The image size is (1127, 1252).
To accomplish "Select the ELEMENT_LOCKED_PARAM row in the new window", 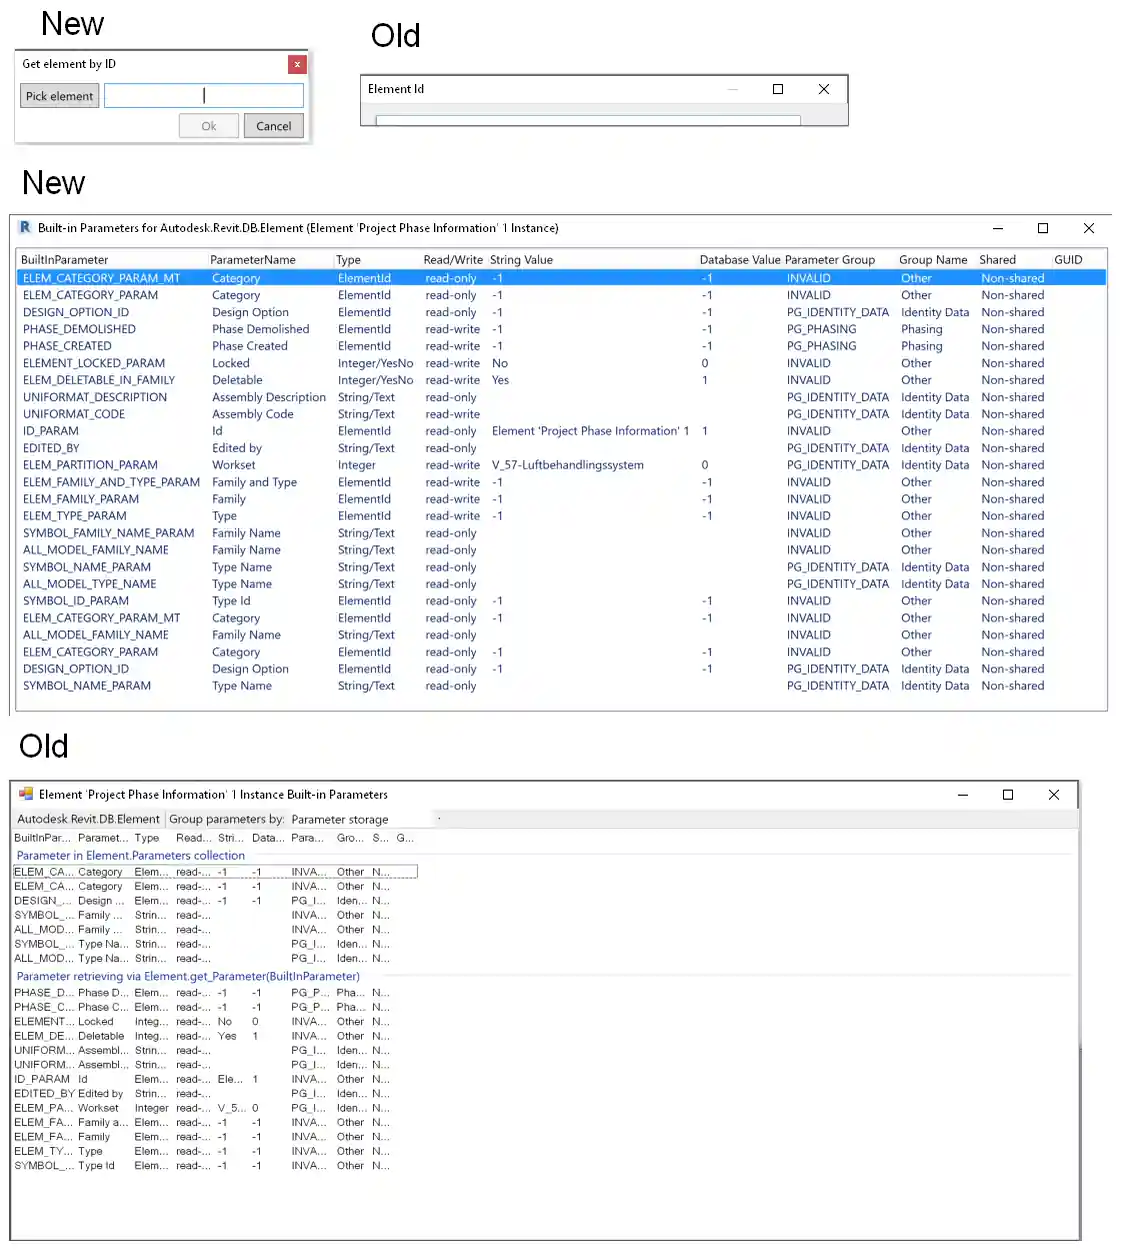I will click(x=94, y=363).
